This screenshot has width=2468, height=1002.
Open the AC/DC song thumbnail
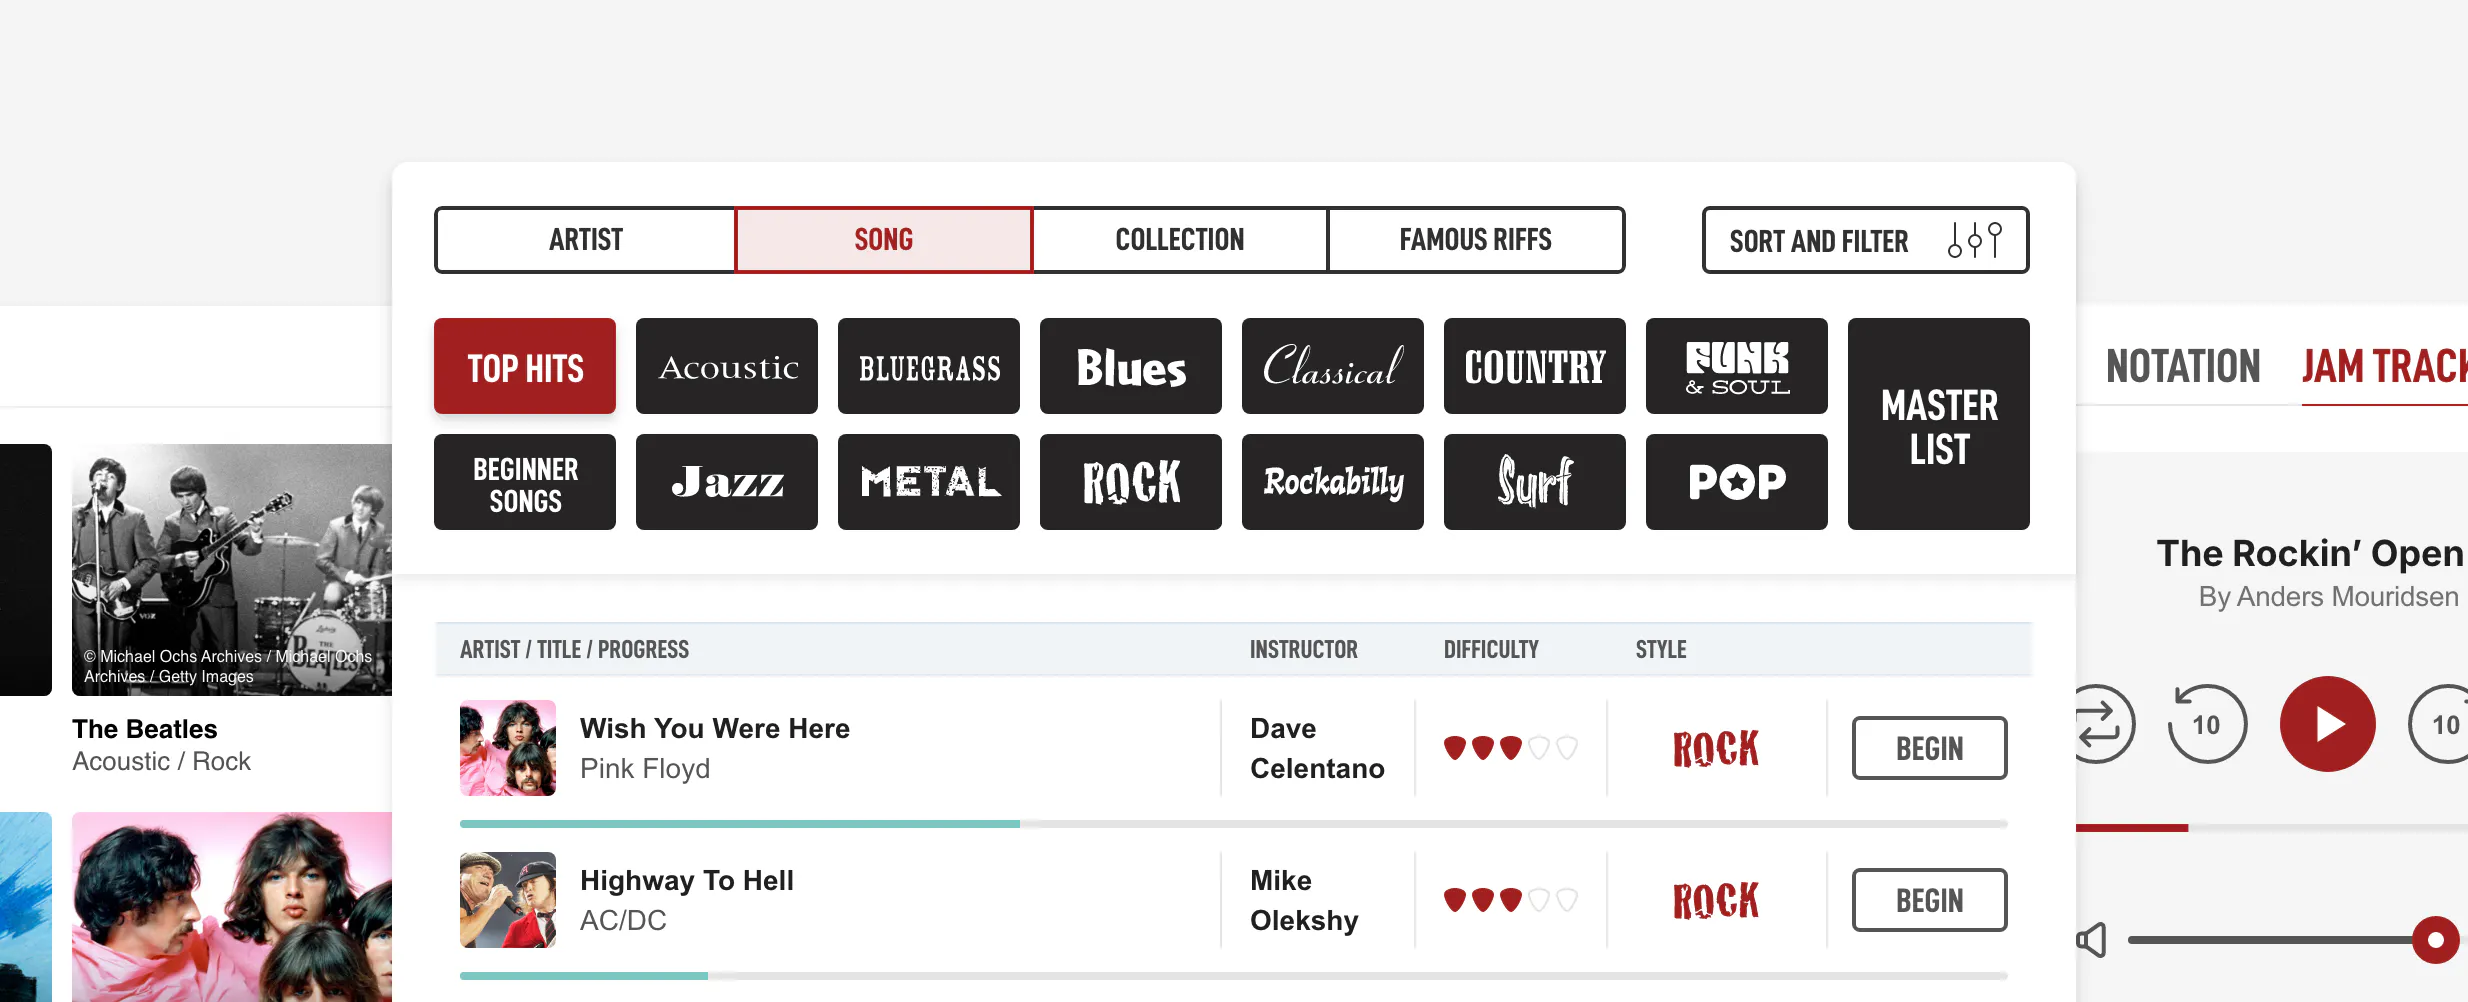tap(508, 900)
